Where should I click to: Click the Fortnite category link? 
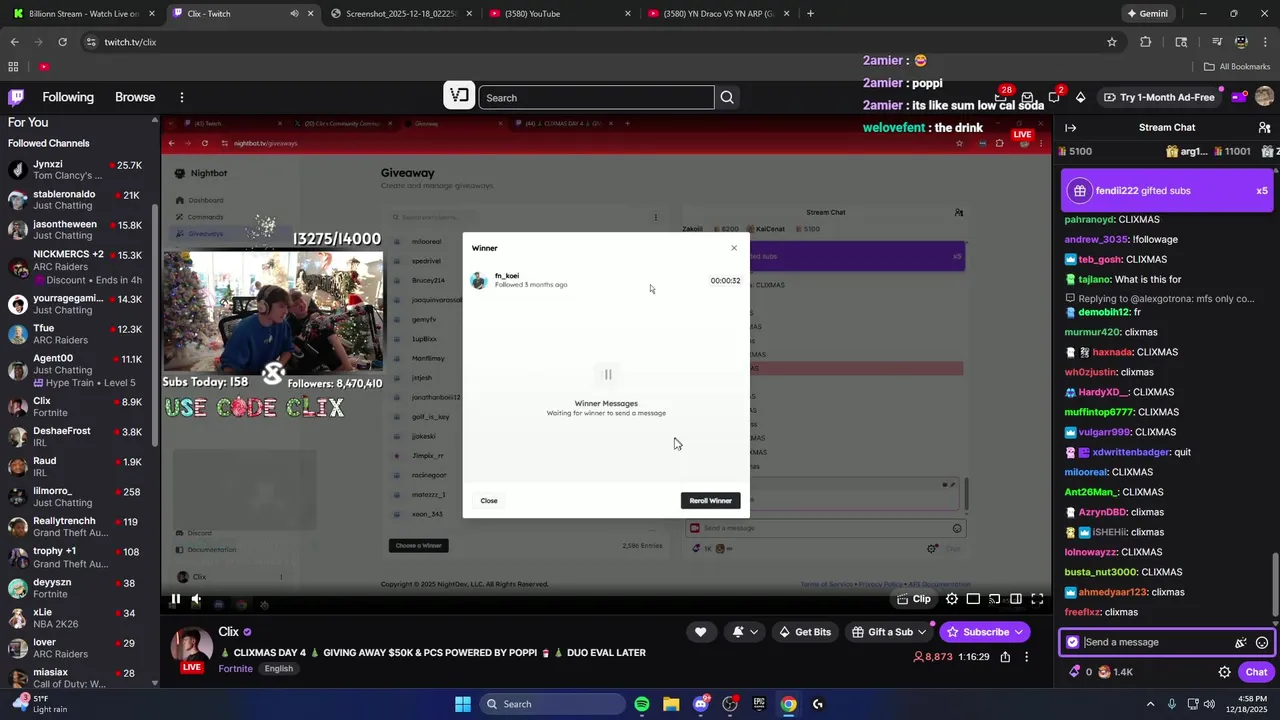(x=235, y=669)
